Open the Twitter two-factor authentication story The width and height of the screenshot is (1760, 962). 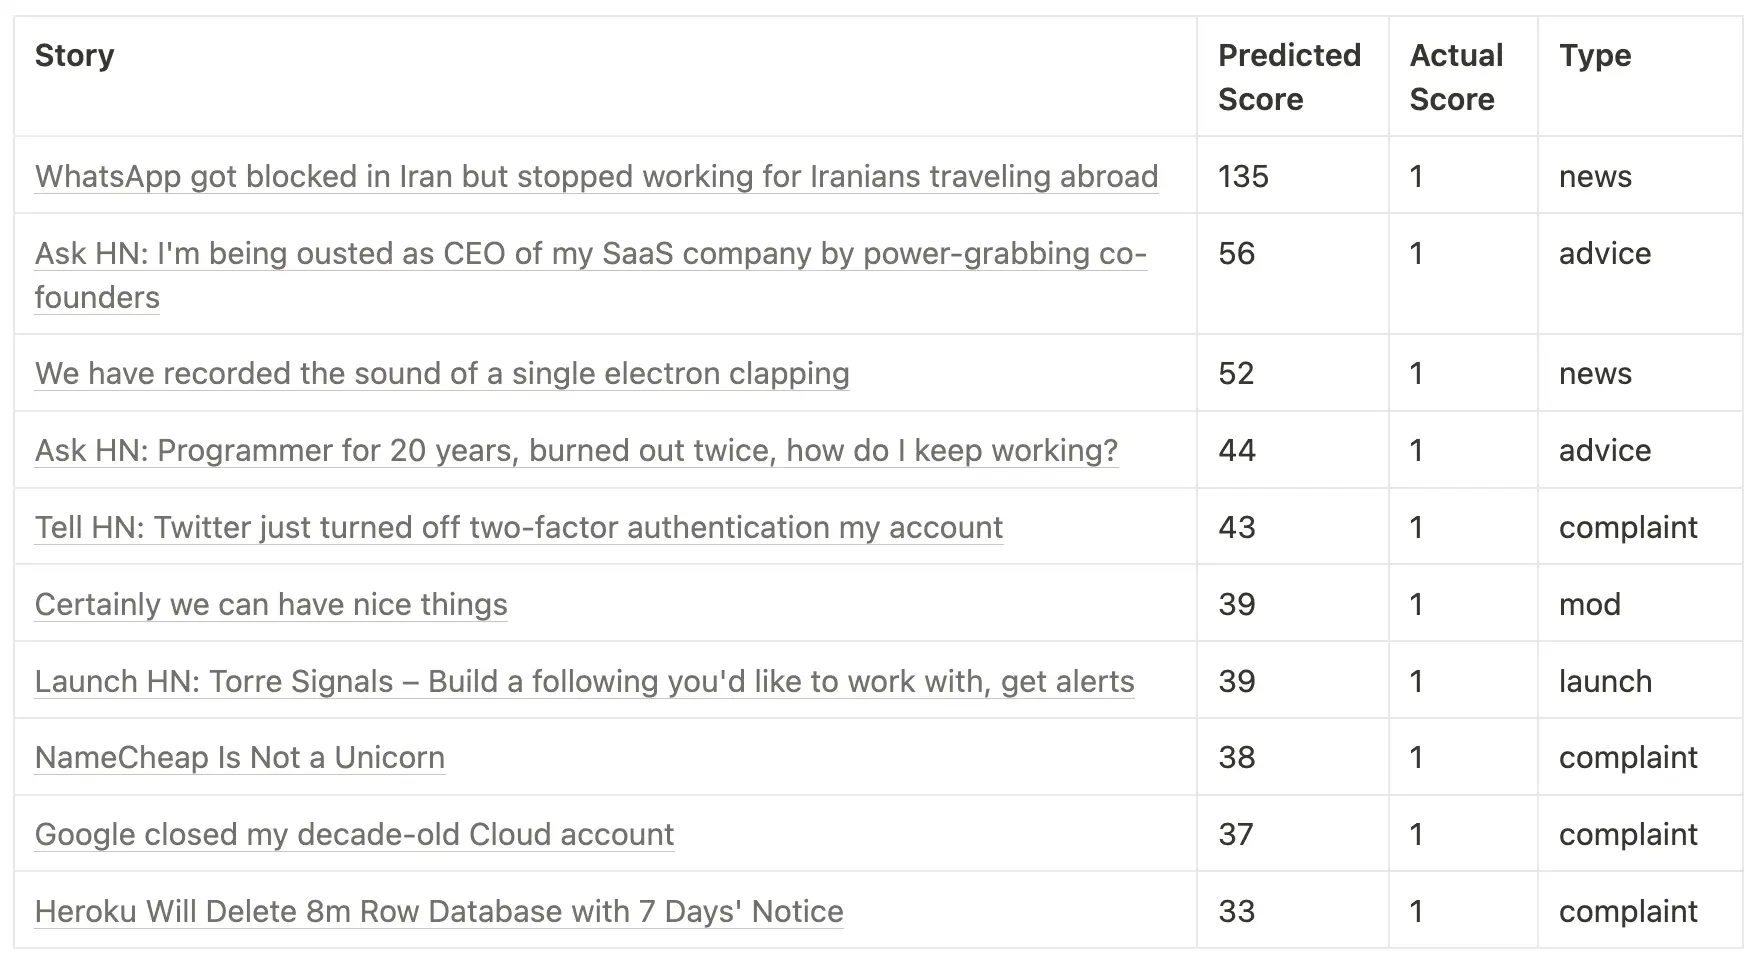pyautogui.click(x=518, y=528)
